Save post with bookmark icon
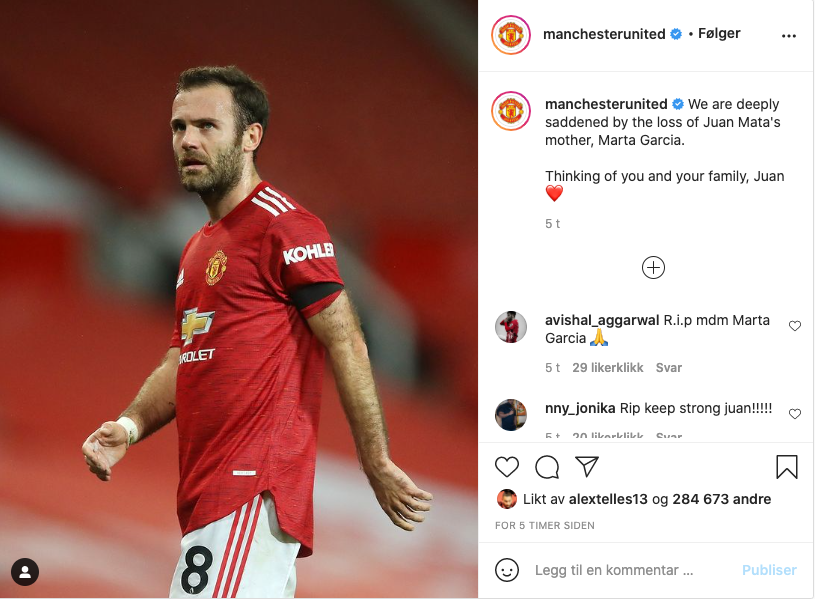Image resolution: width=815 pixels, height=599 pixels. pyautogui.click(x=786, y=466)
